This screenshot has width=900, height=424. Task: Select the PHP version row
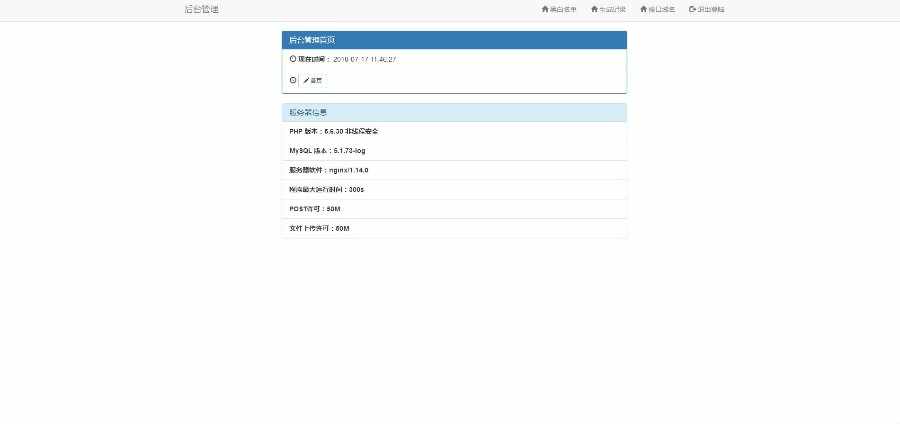coord(454,131)
